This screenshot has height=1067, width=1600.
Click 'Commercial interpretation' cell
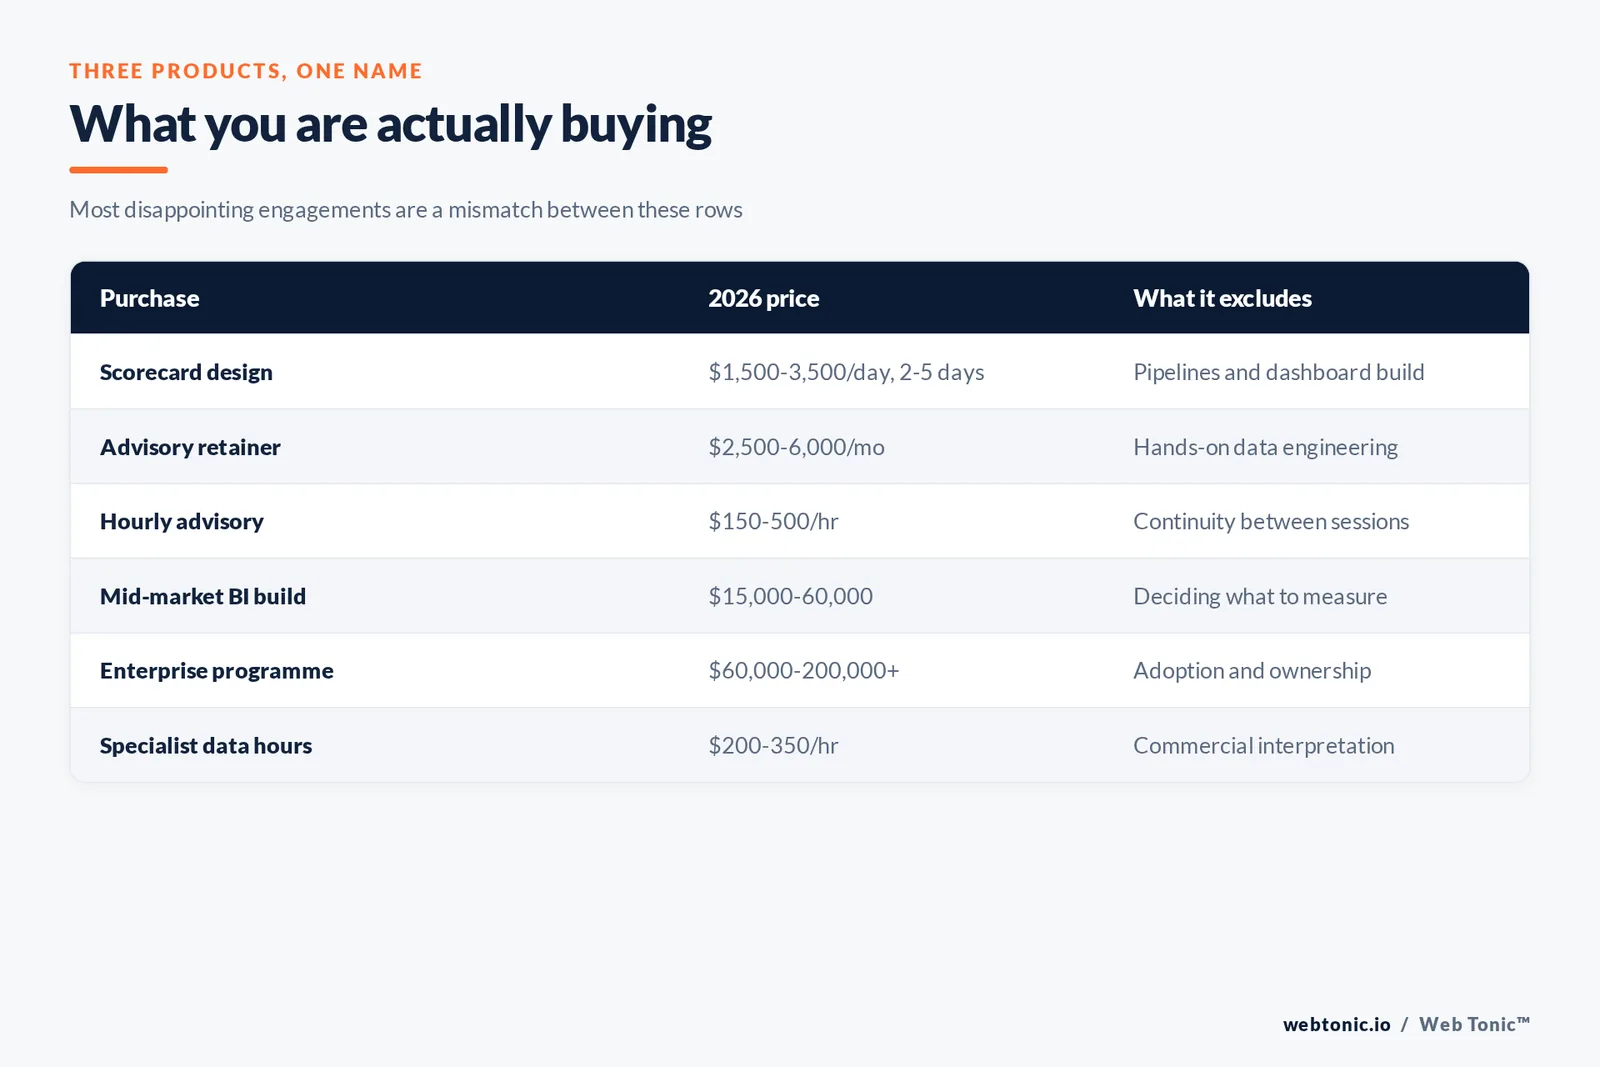(x=1264, y=745)
